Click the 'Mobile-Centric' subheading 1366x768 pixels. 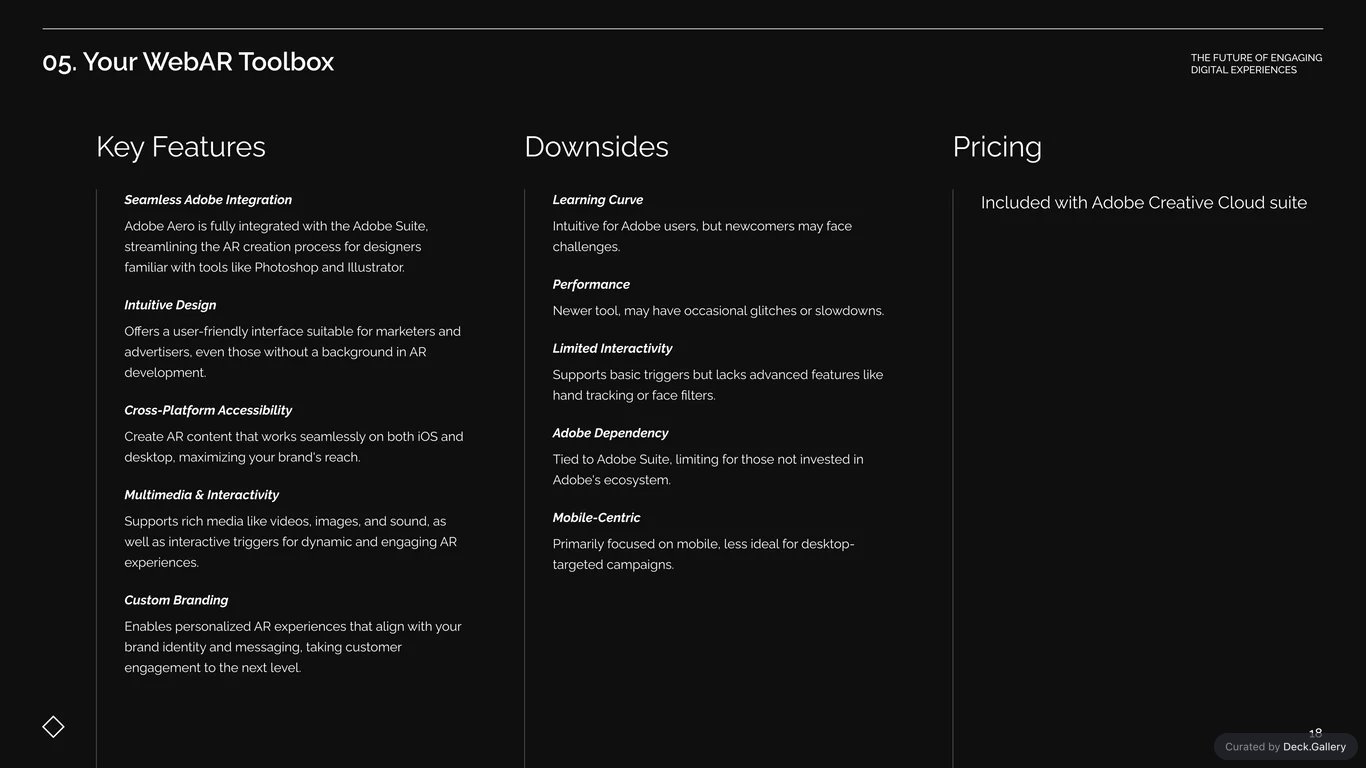point(596,518)
